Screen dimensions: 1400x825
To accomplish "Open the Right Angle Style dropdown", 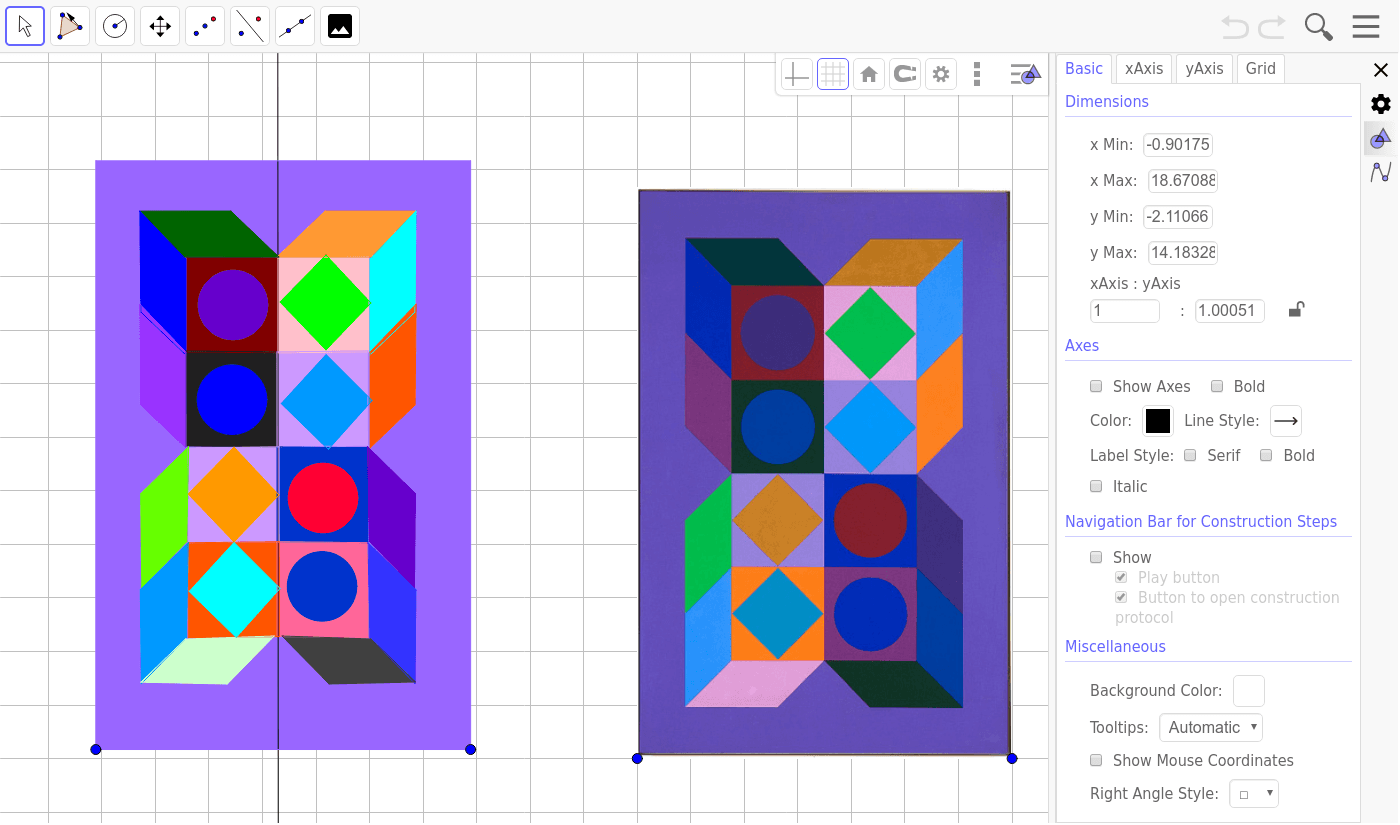I will click(x=1254, y=794).
